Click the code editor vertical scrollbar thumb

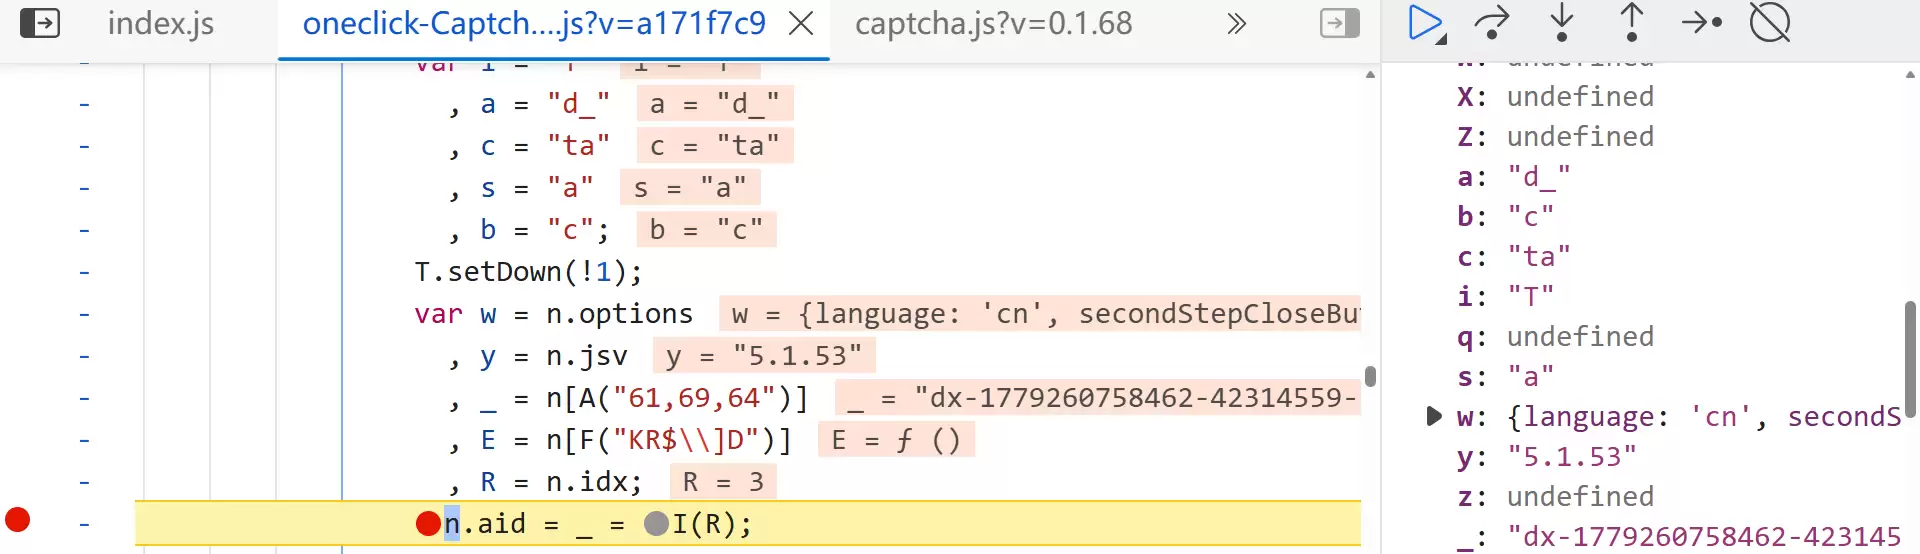(x=1370, y=377)
